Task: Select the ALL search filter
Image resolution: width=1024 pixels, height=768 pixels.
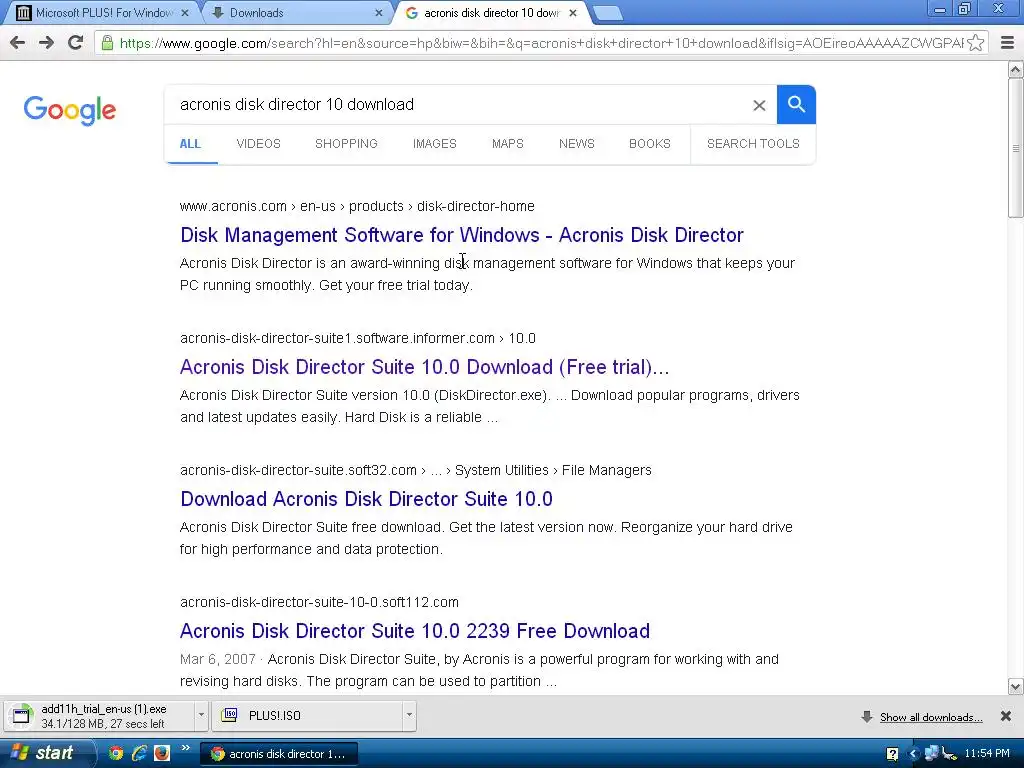Action: [x=190, y=144]
